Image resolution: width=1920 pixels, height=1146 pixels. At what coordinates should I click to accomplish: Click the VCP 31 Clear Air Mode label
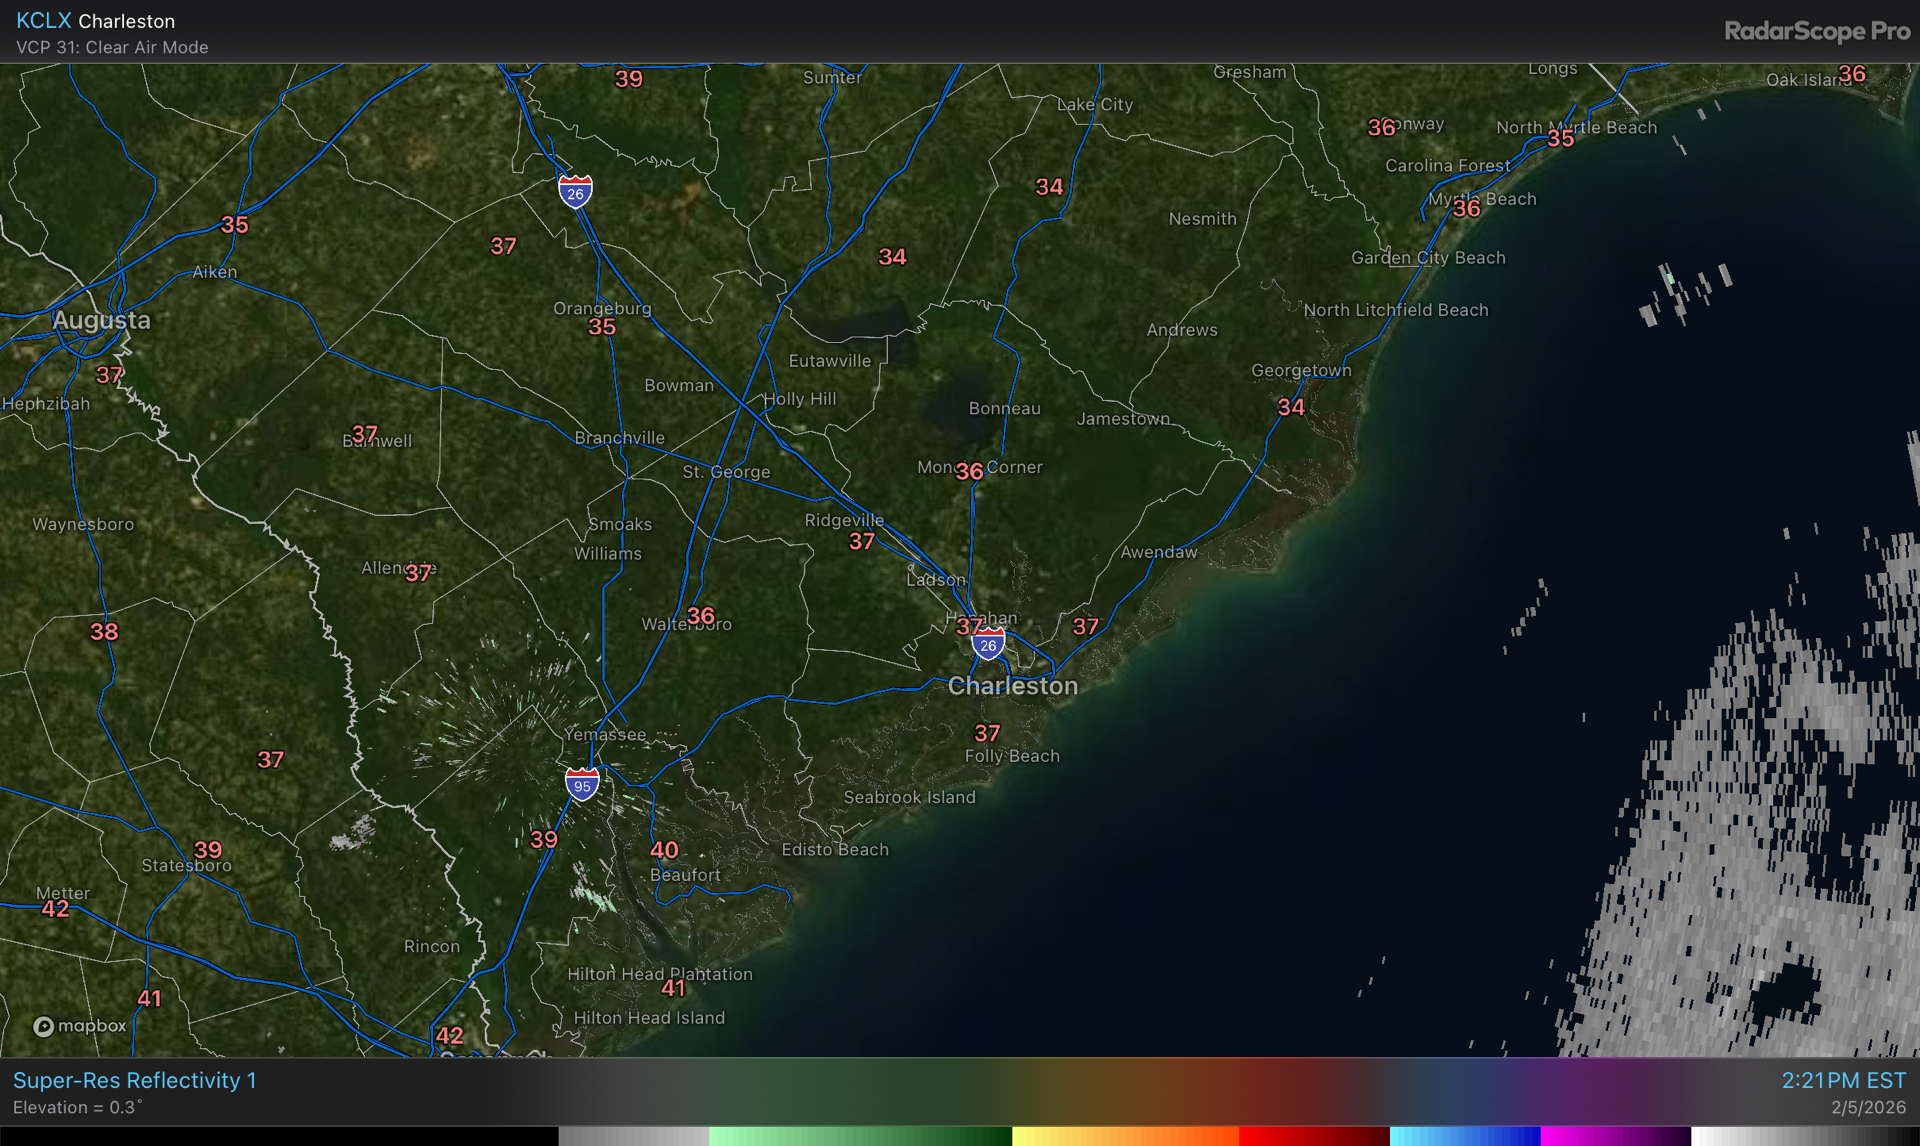pos(112,47)
